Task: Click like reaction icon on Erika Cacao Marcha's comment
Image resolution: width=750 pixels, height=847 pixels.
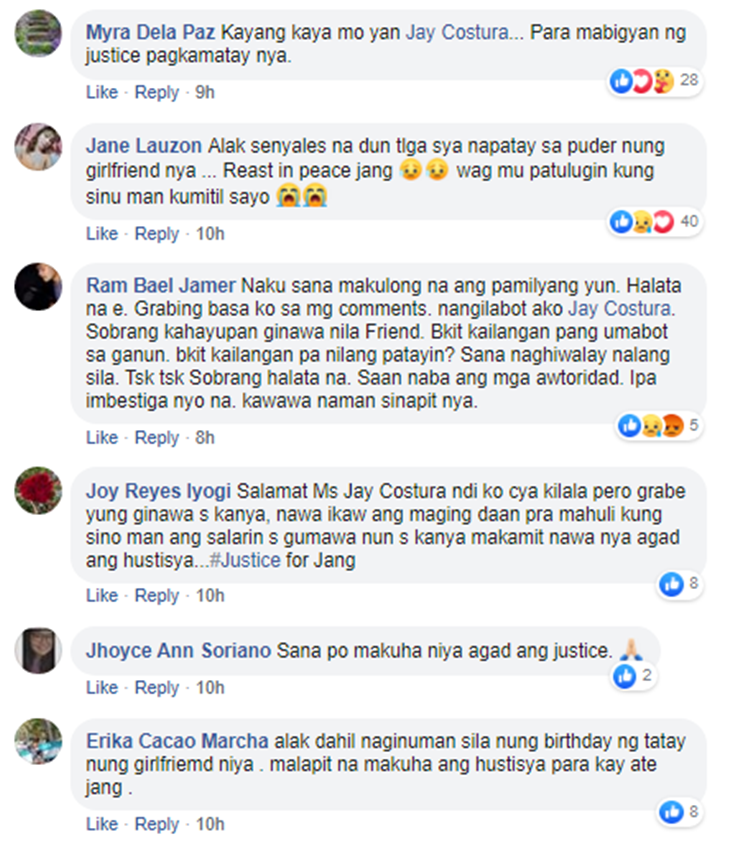Action: point(672,812)
